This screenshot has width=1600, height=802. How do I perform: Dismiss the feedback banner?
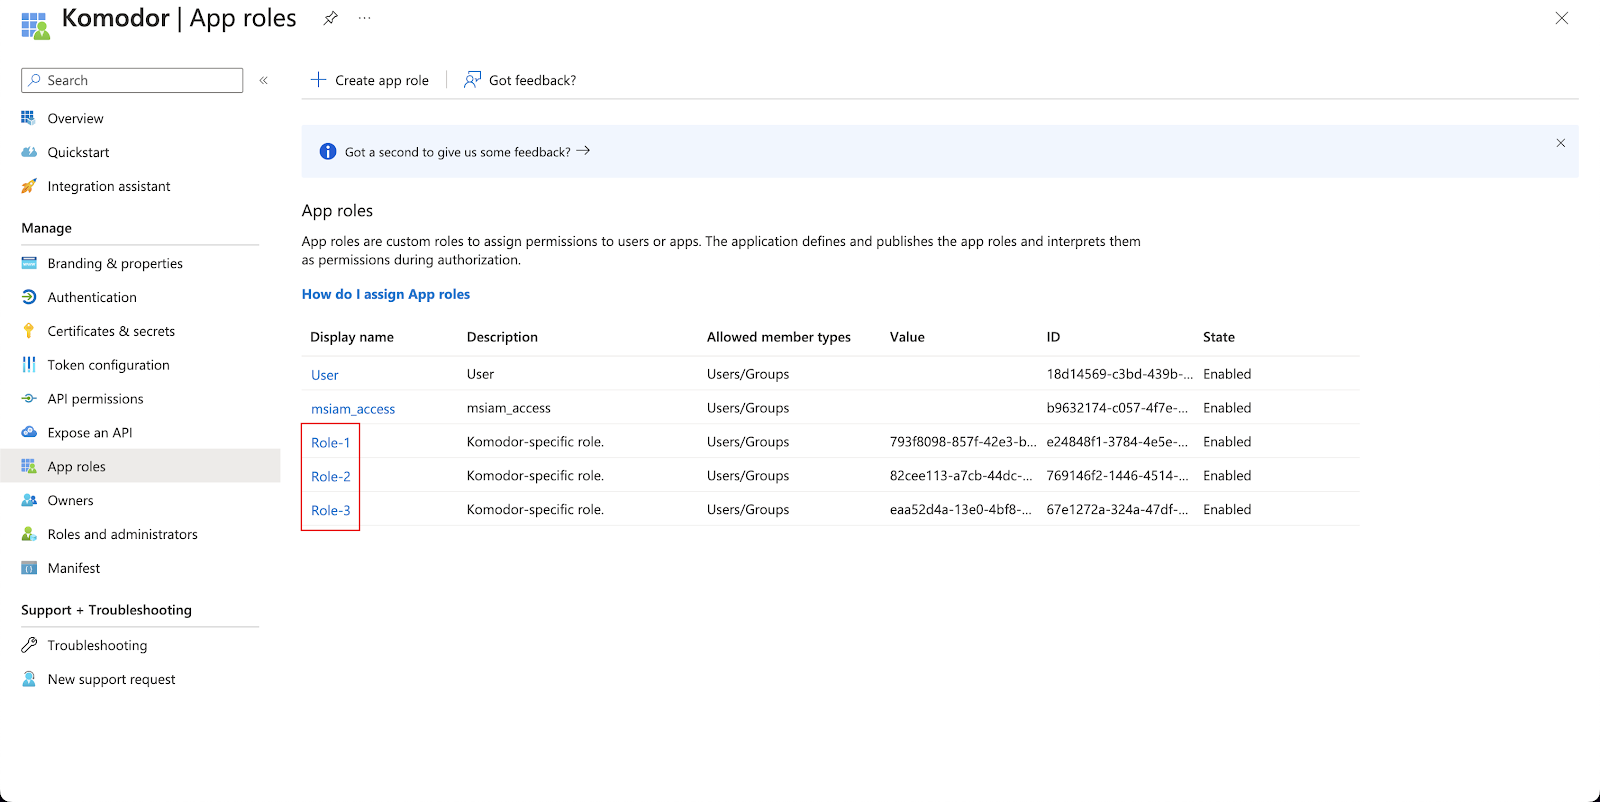pyautogui.click(x=1561, y=143)
